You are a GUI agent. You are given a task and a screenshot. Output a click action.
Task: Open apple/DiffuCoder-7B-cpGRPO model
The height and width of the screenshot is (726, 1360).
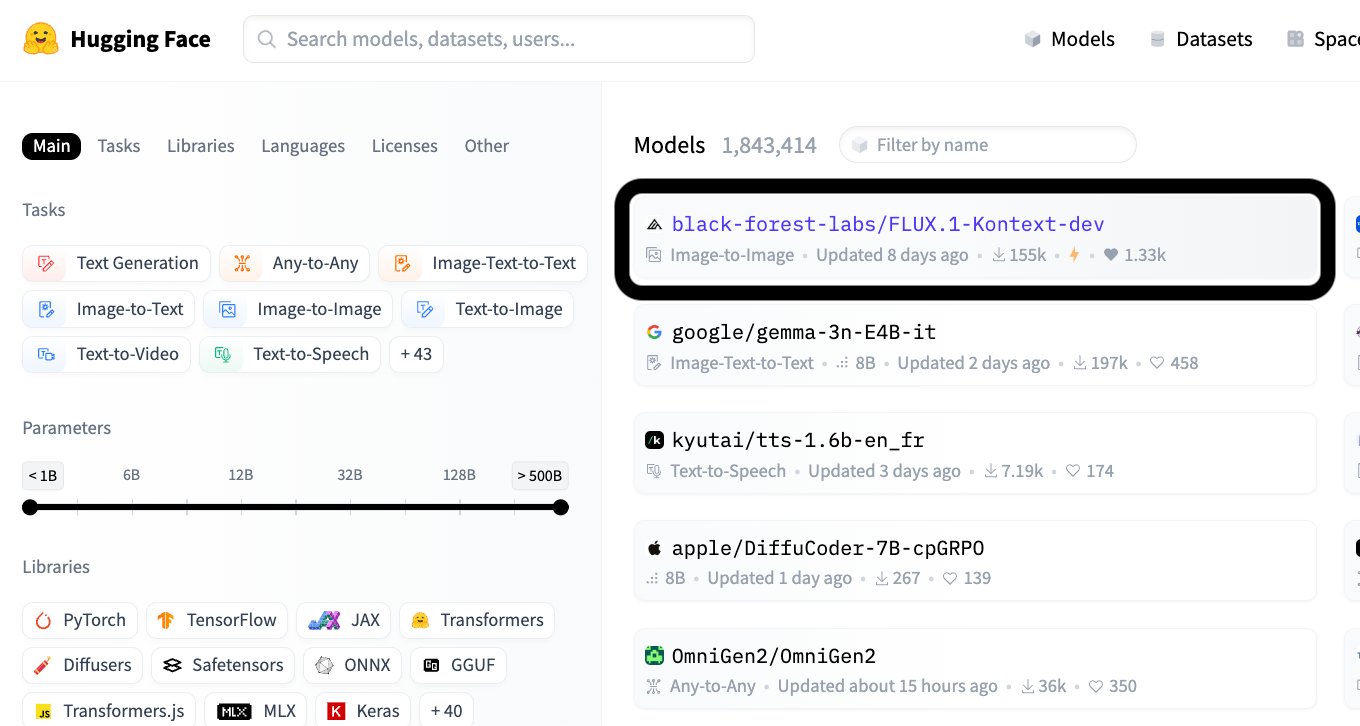(x=975, y=562)
